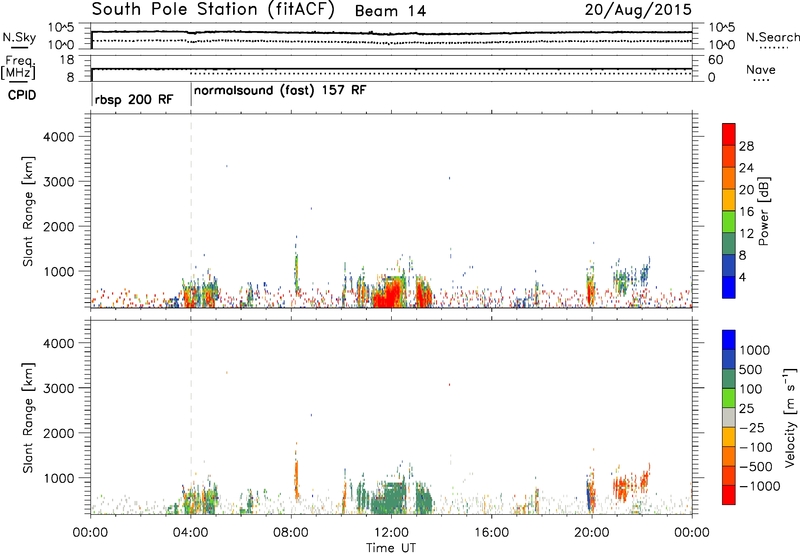Click the '12:00' time axis label
This screenshot has height=554, width=800.
click(x=391, y=533)
